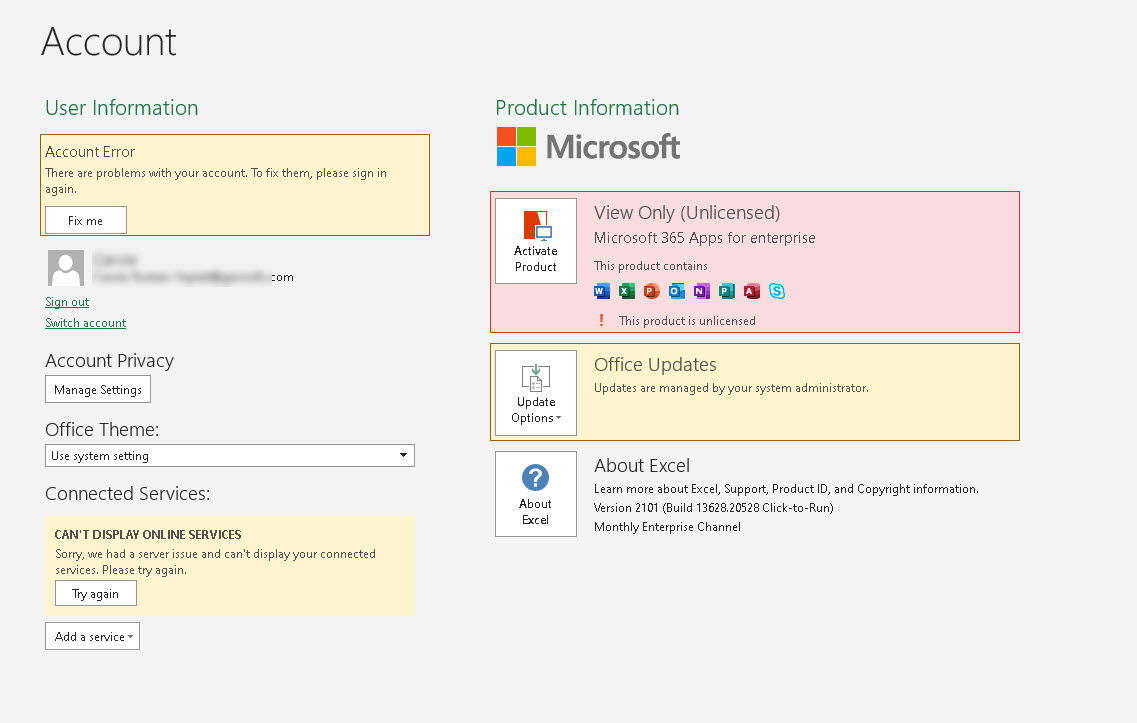Click the Version 2101 build text
The height and width of the screenshot is (723, 1137).
click(x=714, y=508)
